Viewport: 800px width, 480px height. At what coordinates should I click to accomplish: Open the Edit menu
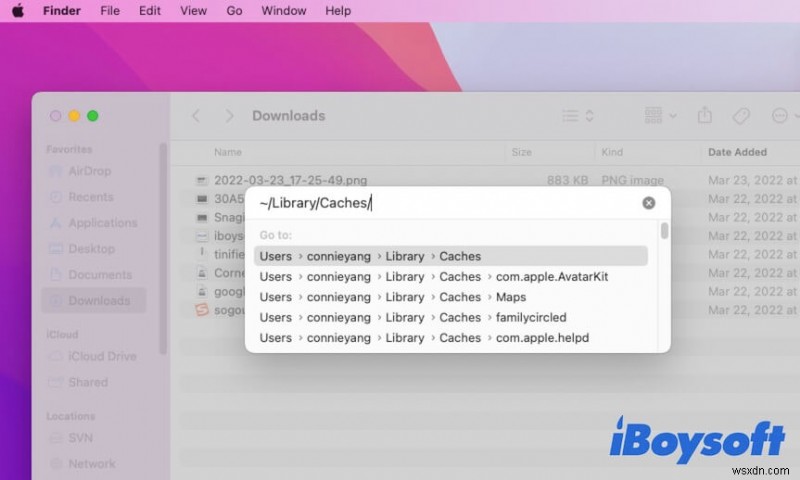pyautogui.click(x=149, y=11)
